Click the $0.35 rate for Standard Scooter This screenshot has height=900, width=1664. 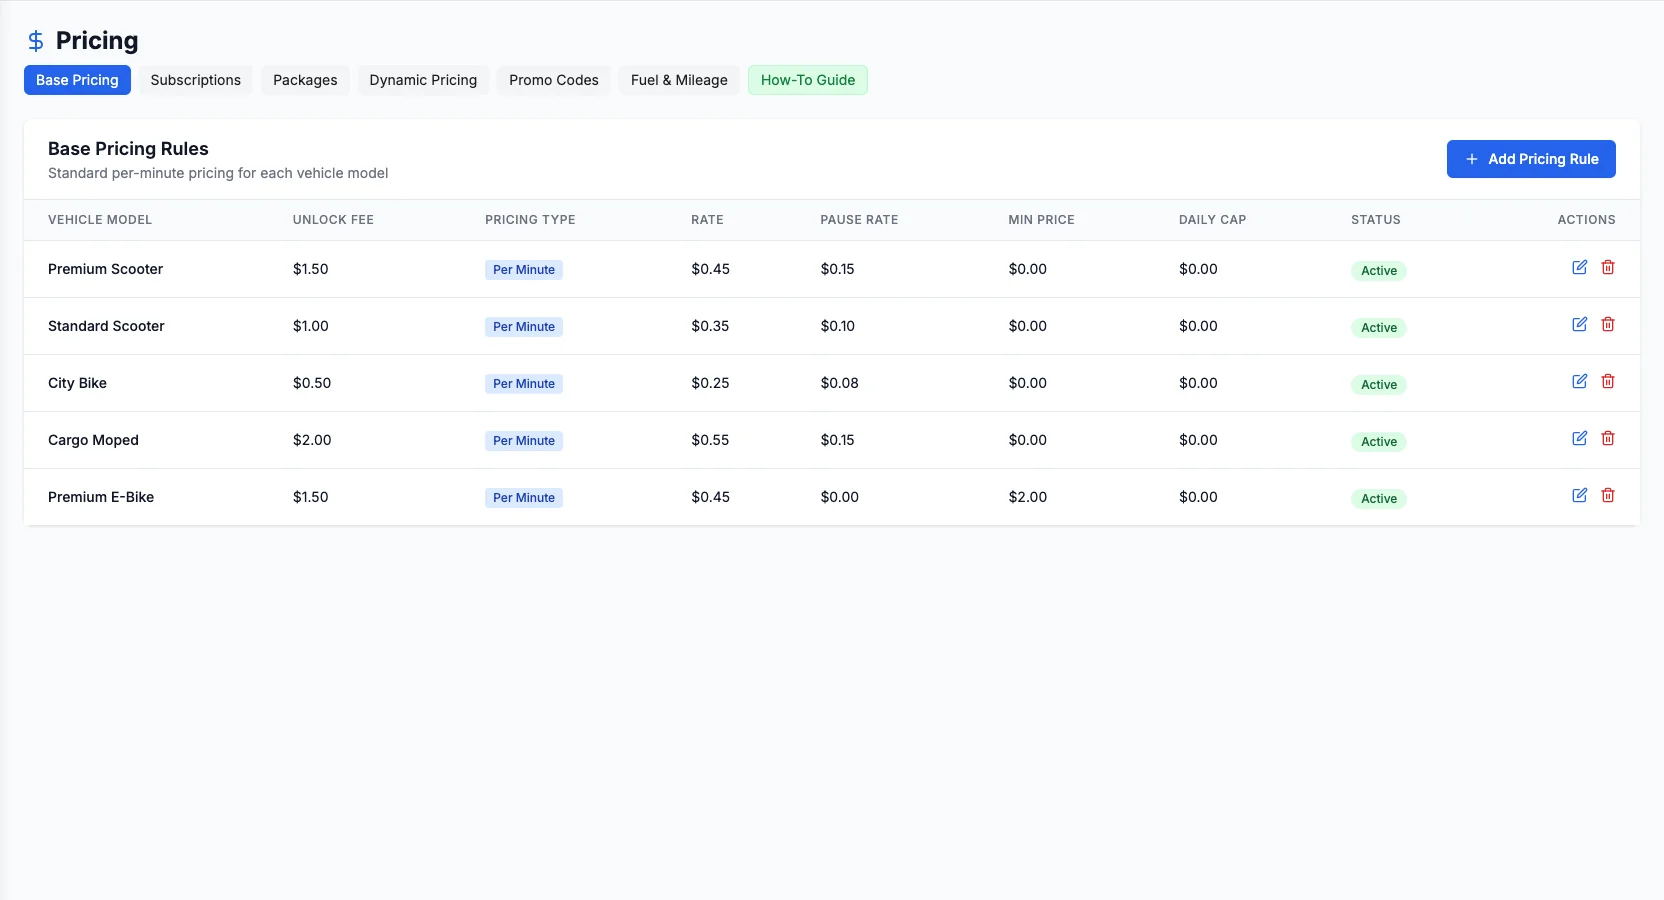pyautogui.click(x=710, y=326)
